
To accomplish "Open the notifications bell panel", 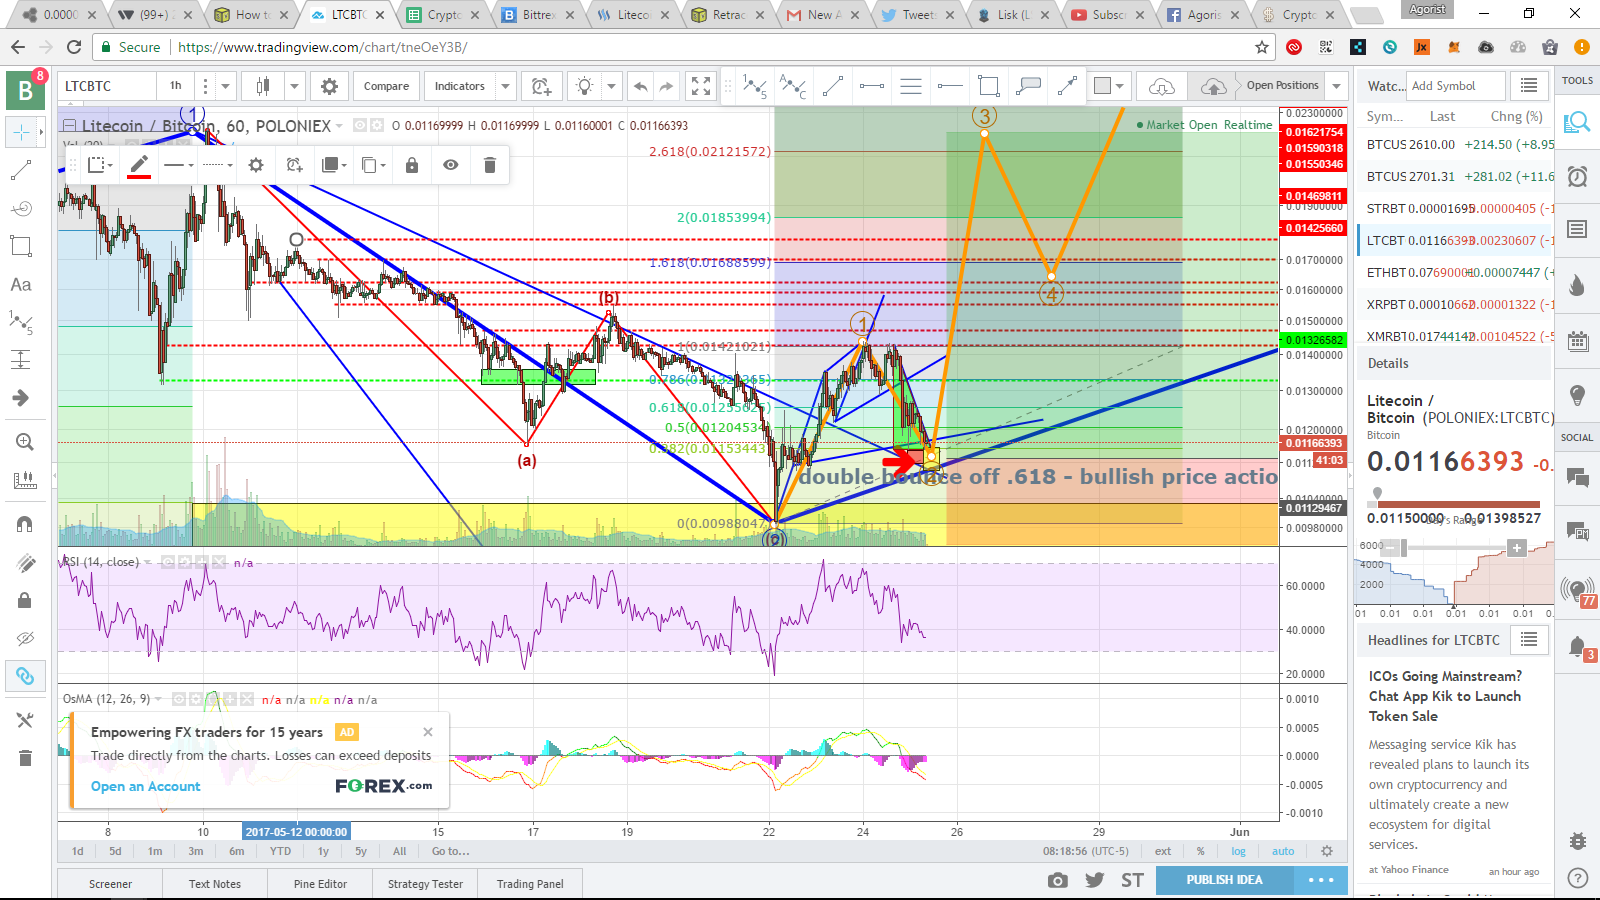I will tap(1577, 647).
